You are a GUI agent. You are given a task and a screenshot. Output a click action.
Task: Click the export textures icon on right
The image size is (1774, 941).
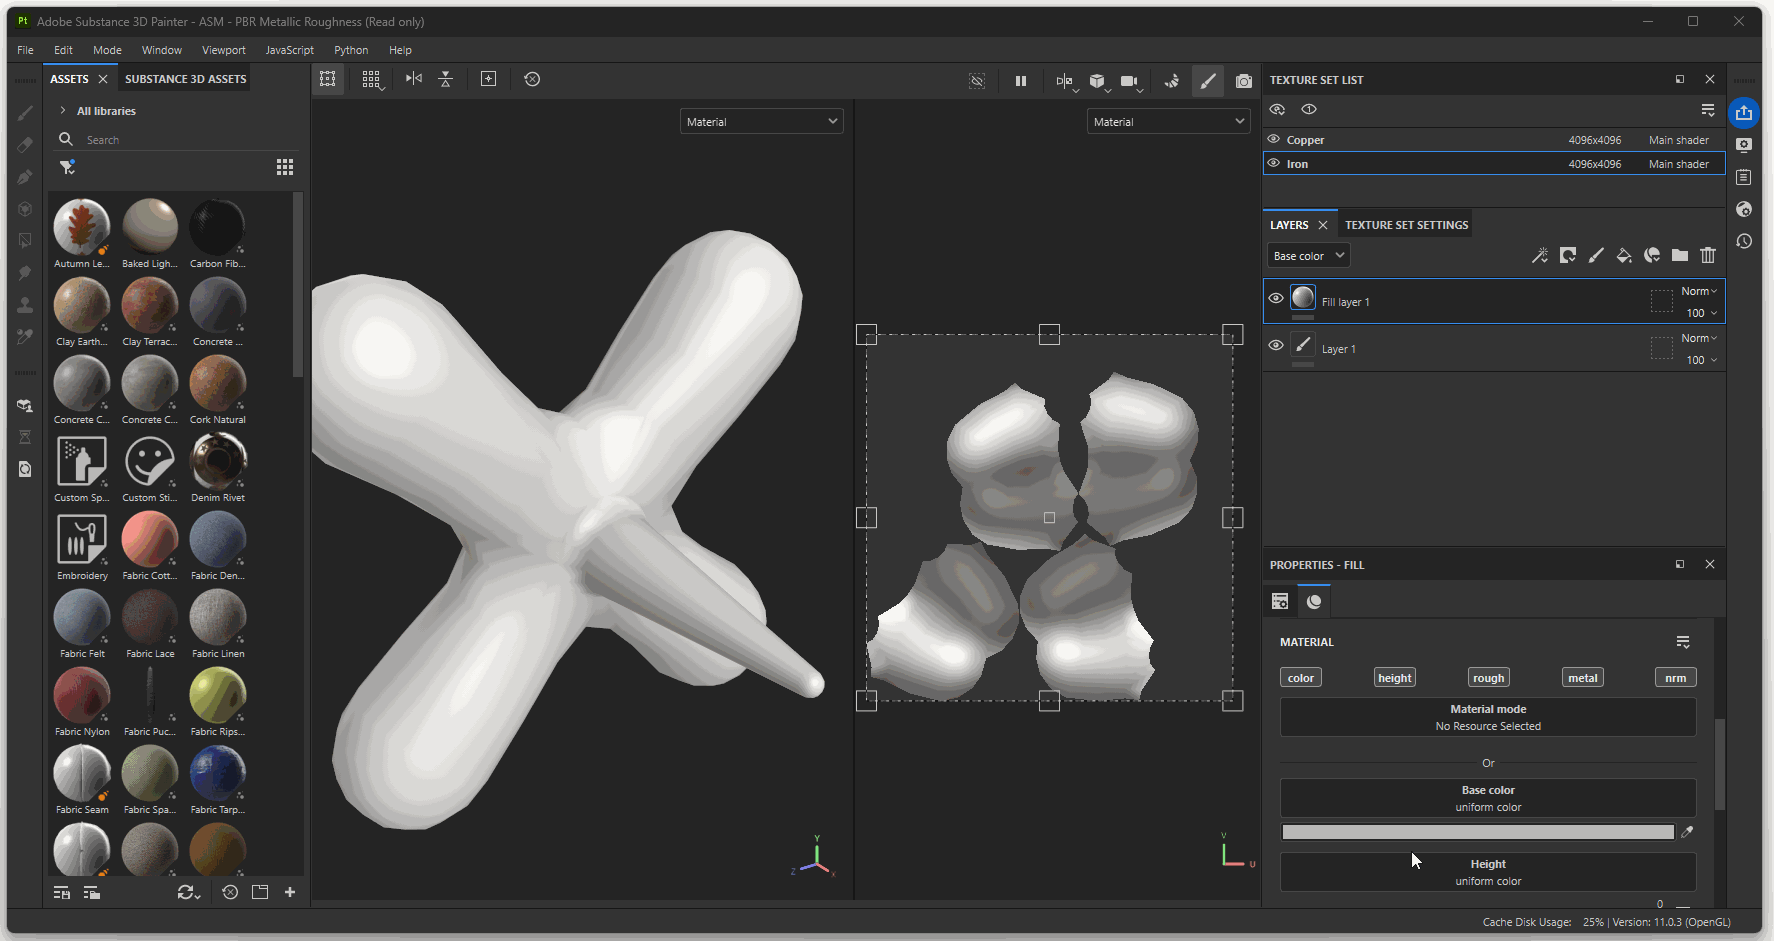point(1744,113)
